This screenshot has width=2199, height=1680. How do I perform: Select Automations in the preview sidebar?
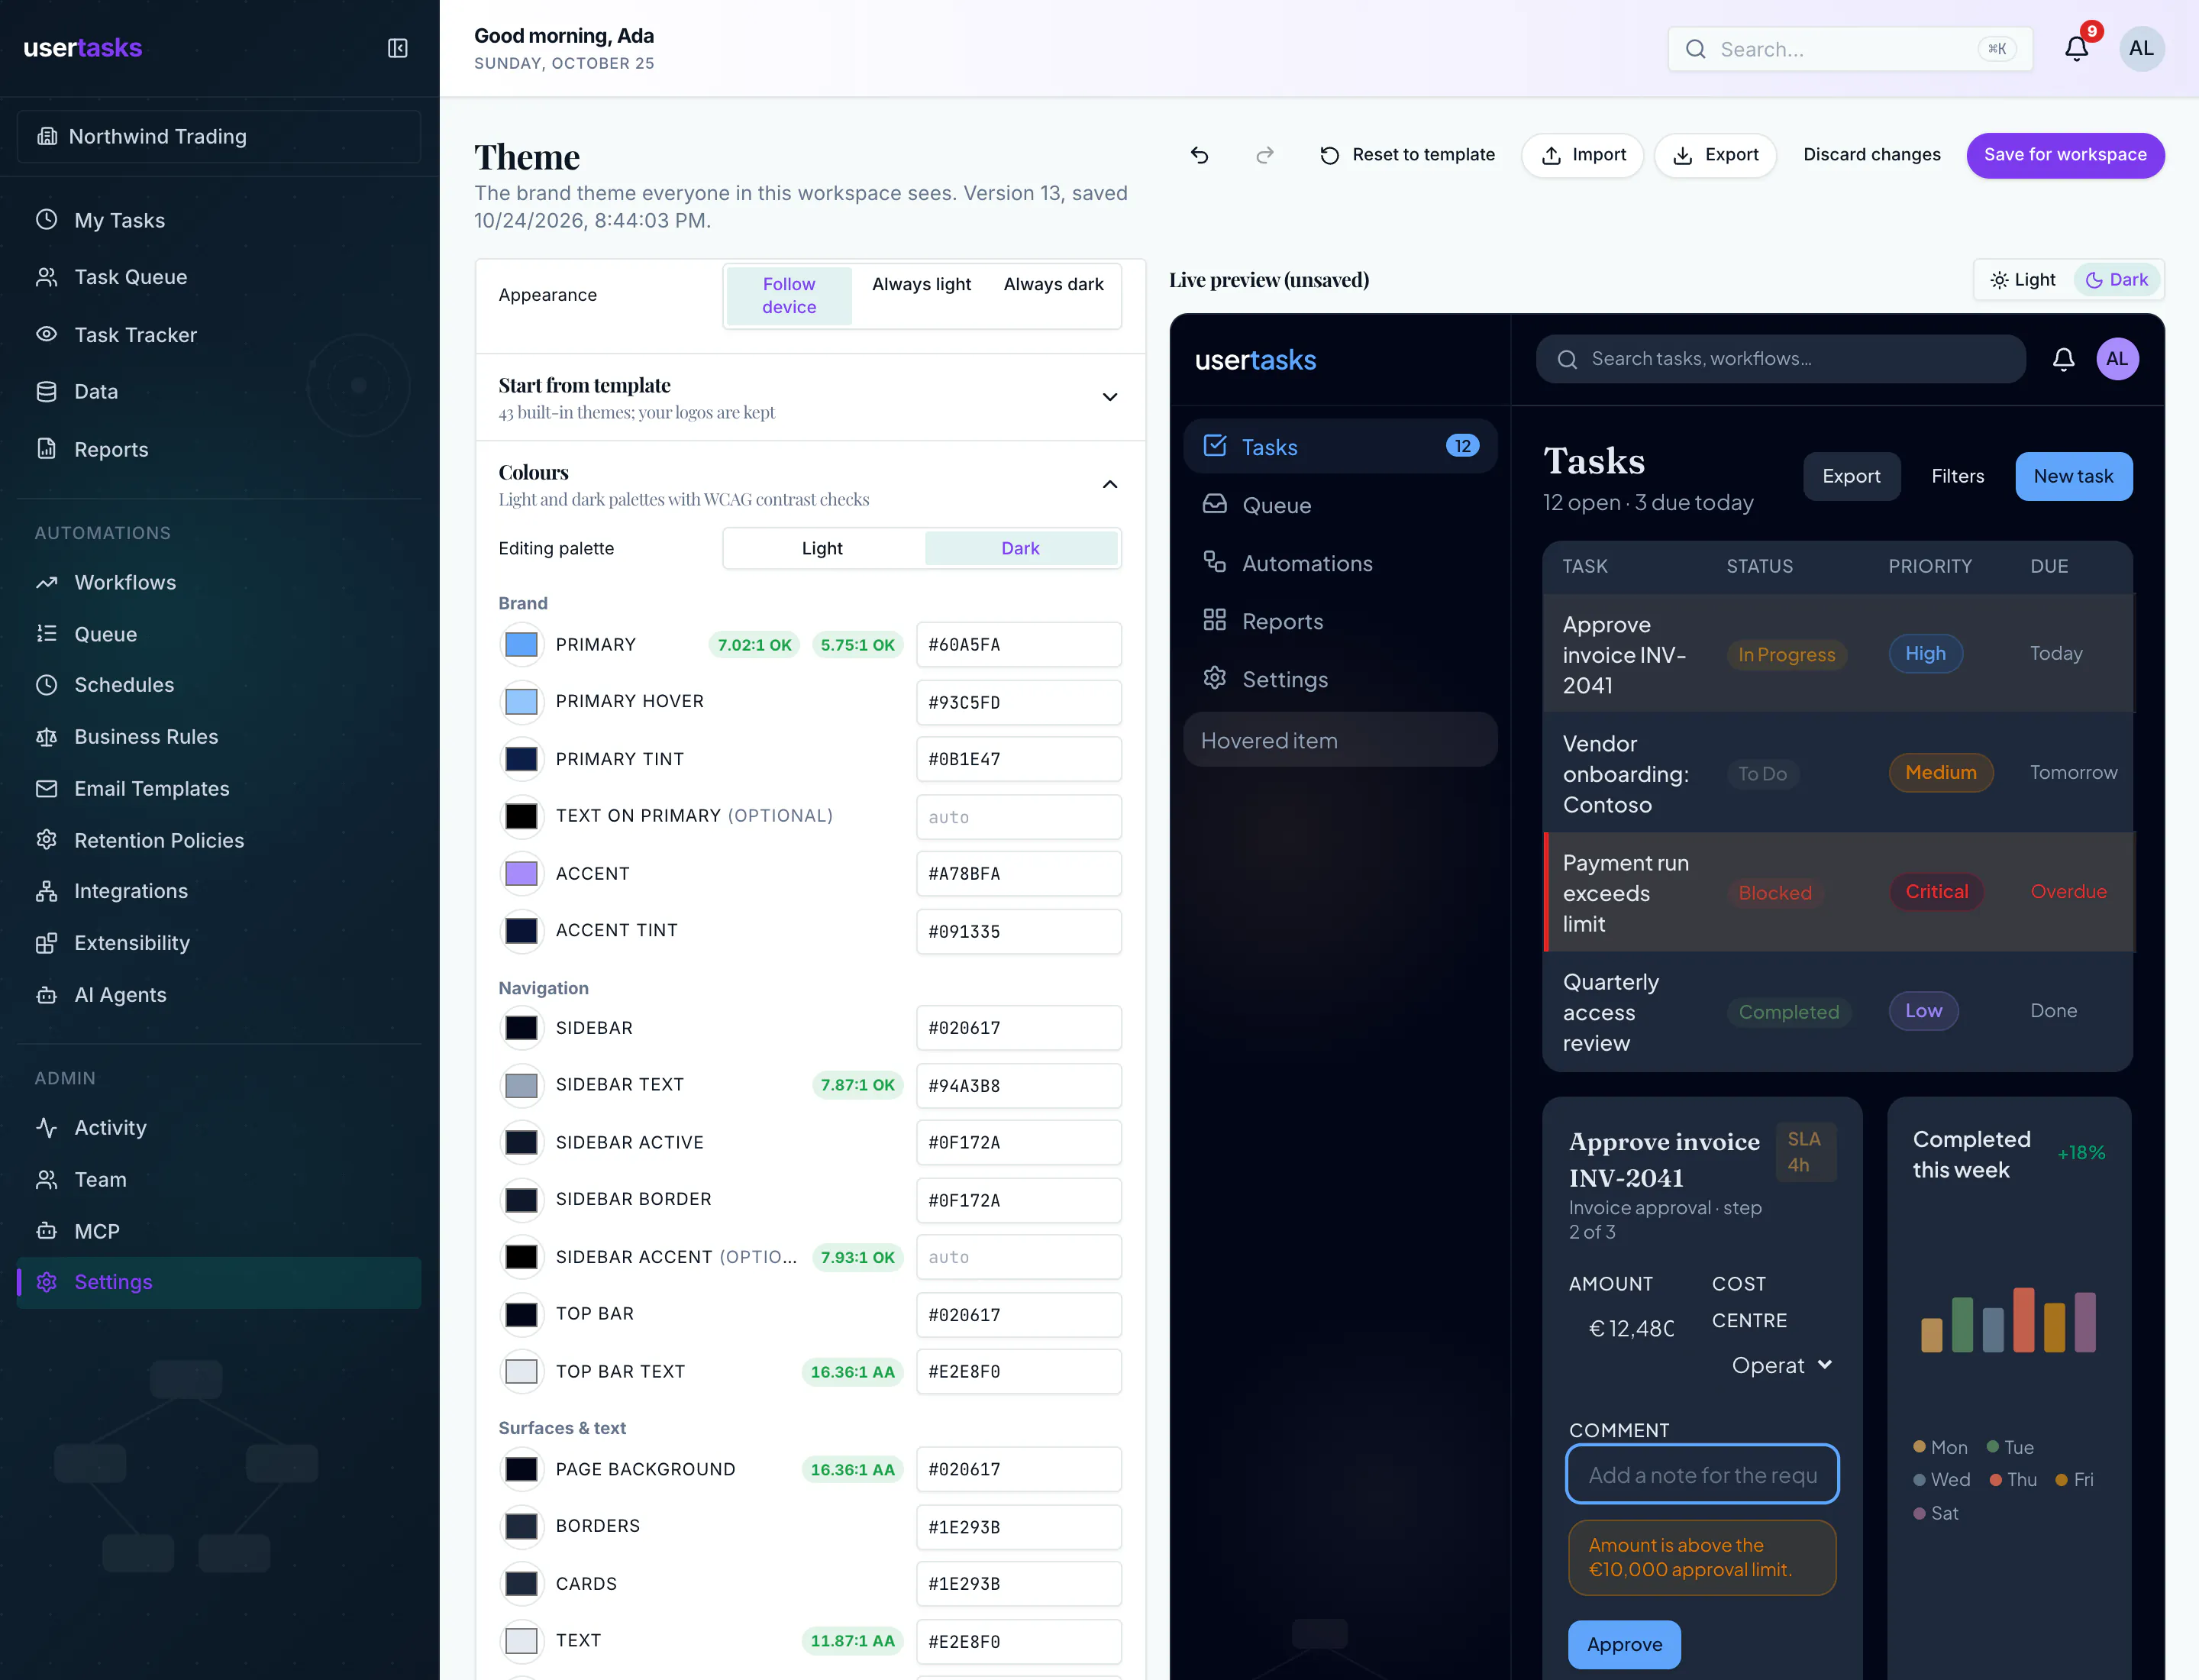(1340, 563)
